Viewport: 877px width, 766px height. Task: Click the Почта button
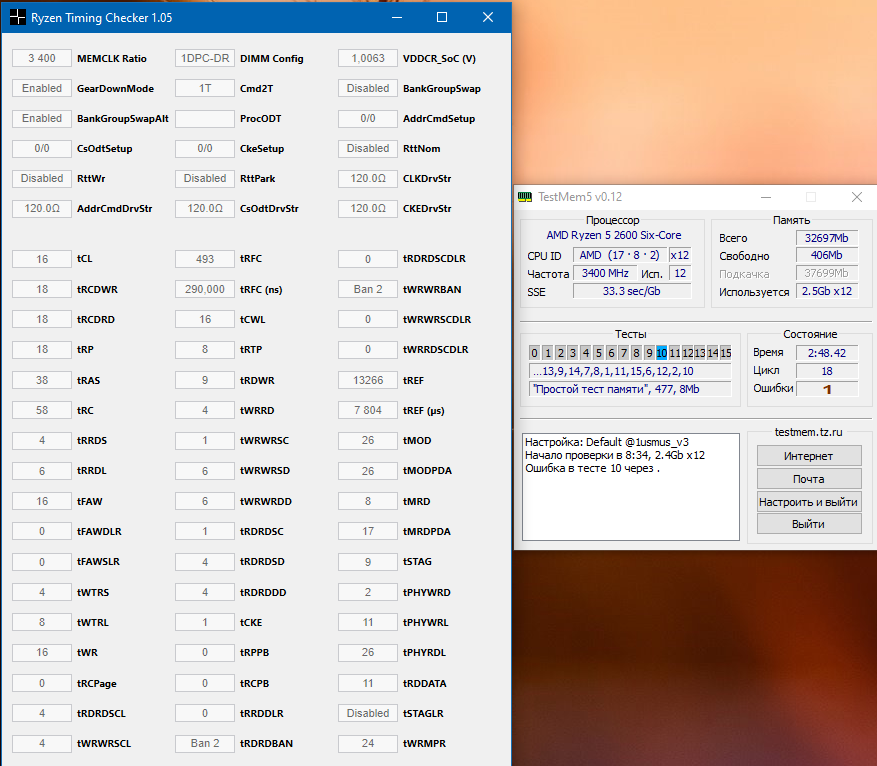click(x=809, y=479)
